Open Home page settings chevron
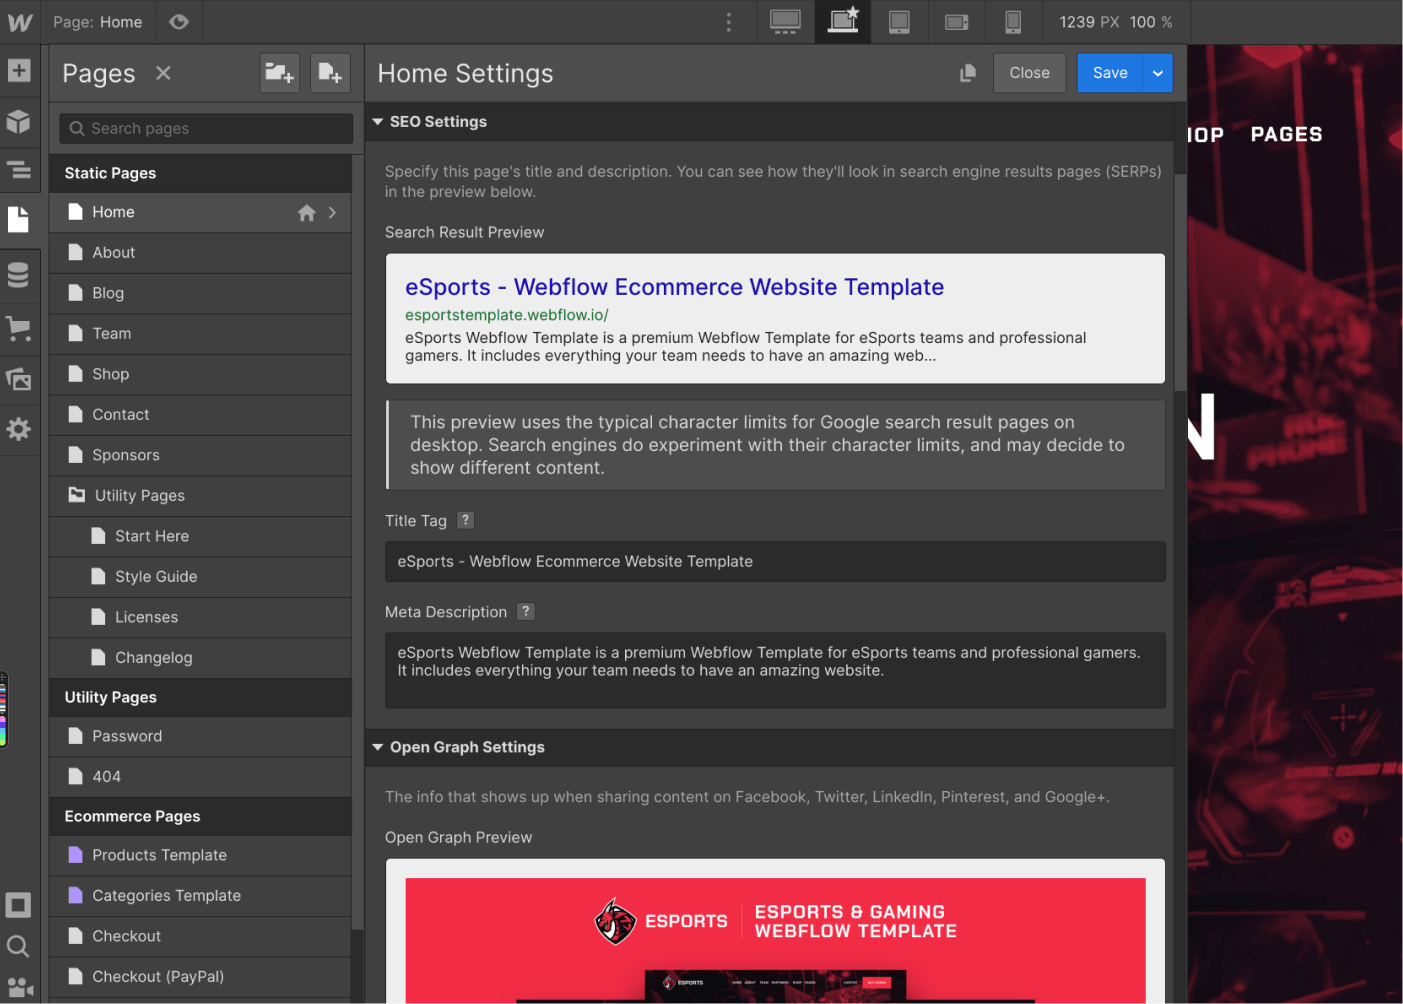Viewport: 1403px width, 1004px height. (333, 213)
